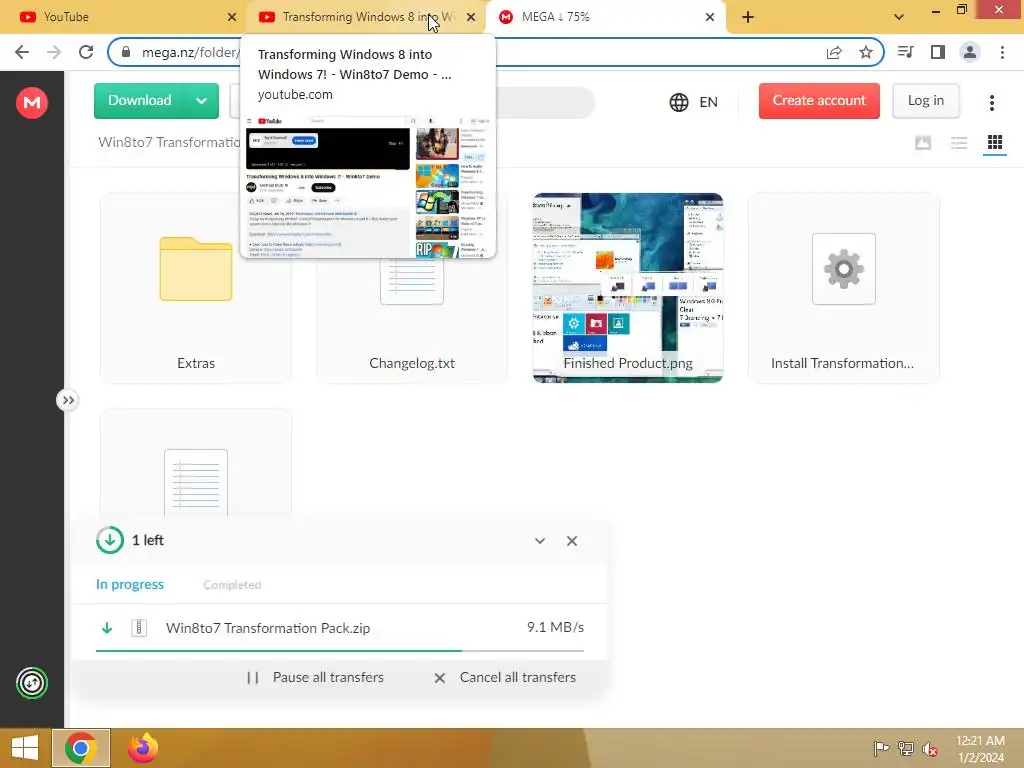Open the EN language selector
Viewport: 1024px width, 768px height.
(694, 102)
